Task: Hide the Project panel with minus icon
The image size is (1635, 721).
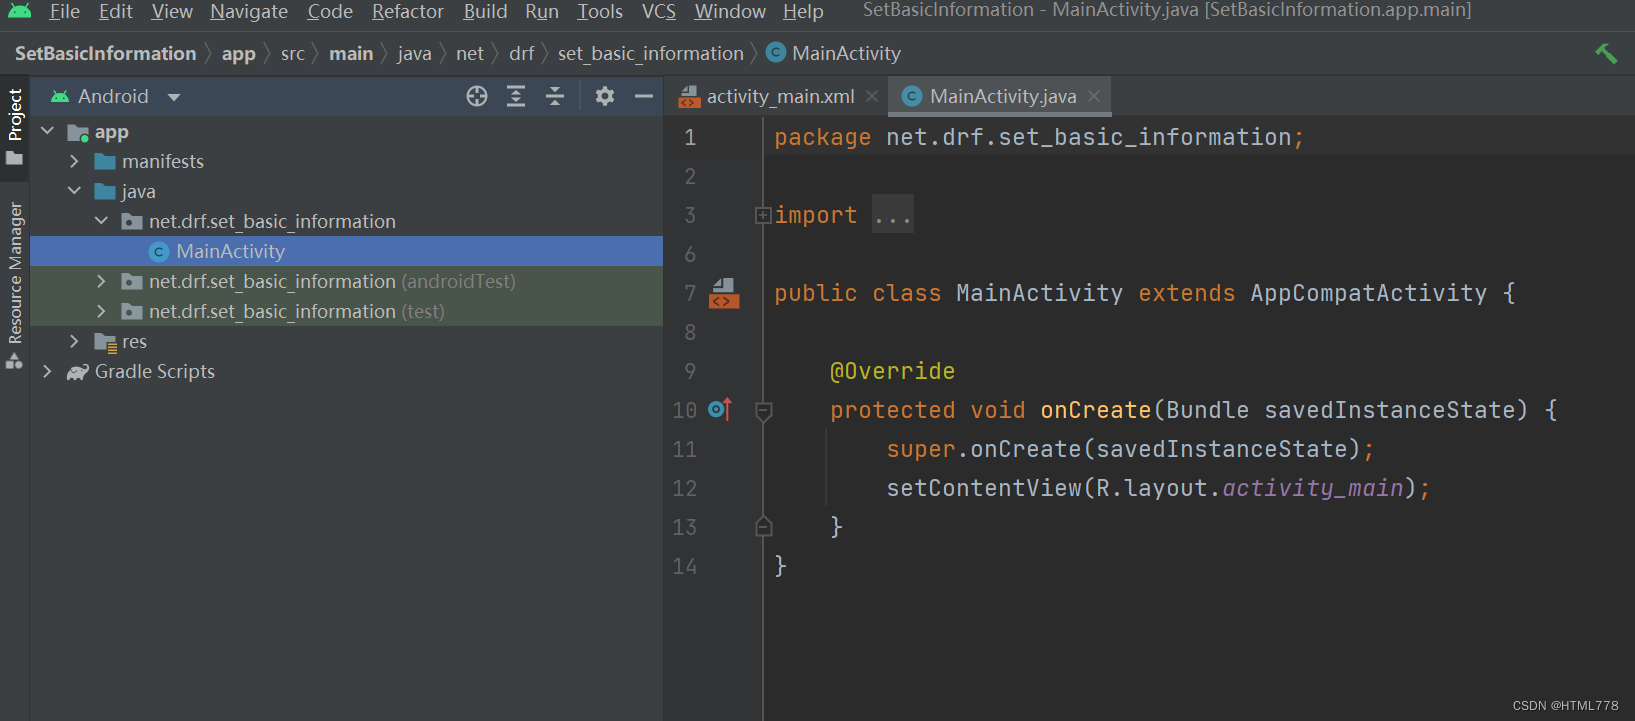Action: 644,96
